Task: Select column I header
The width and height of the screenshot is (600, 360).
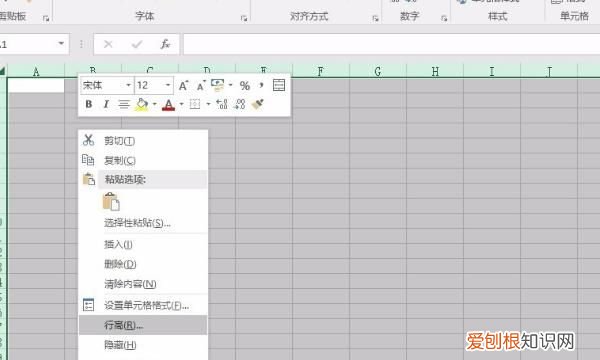Action: tap(492, 71)
